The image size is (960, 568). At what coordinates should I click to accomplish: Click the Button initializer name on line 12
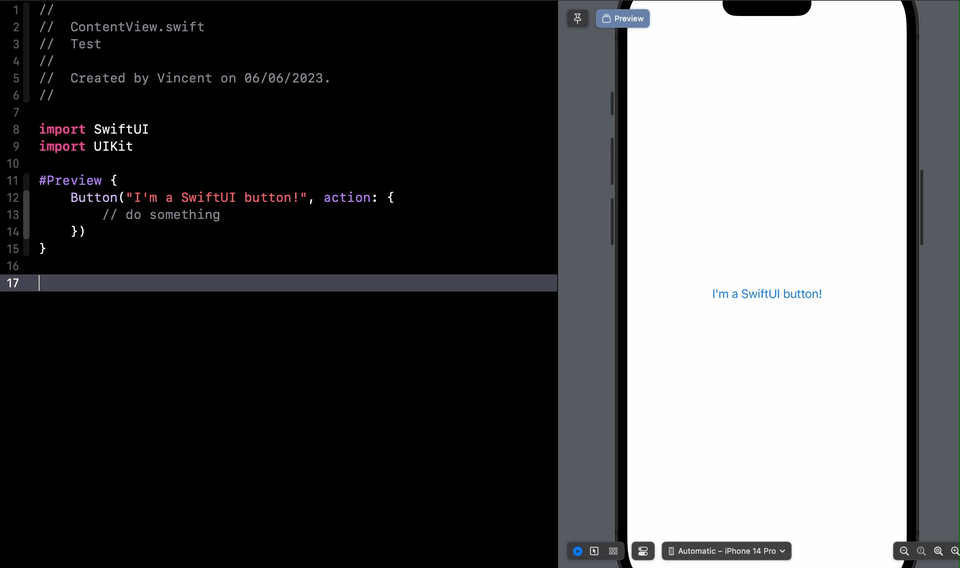coord(94,198)
